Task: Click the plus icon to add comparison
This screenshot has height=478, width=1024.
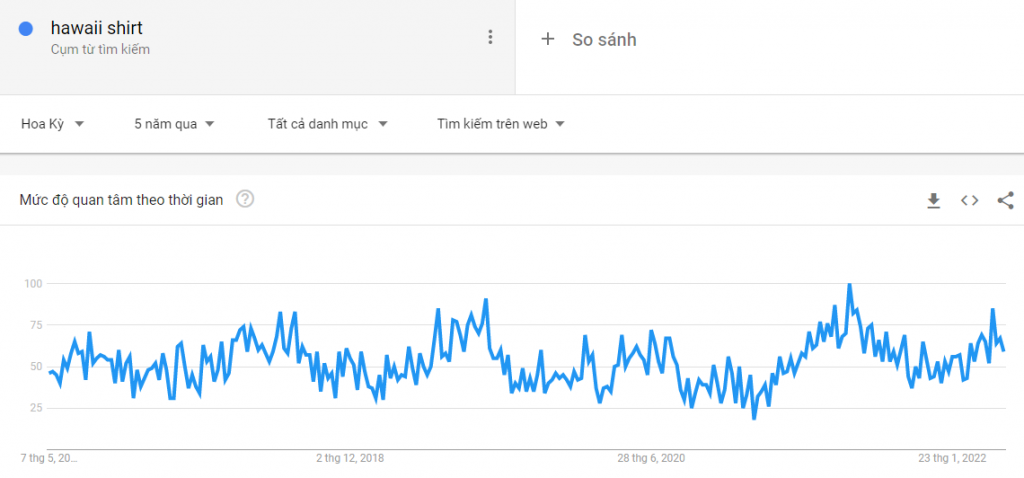Action: click(547, 39)
